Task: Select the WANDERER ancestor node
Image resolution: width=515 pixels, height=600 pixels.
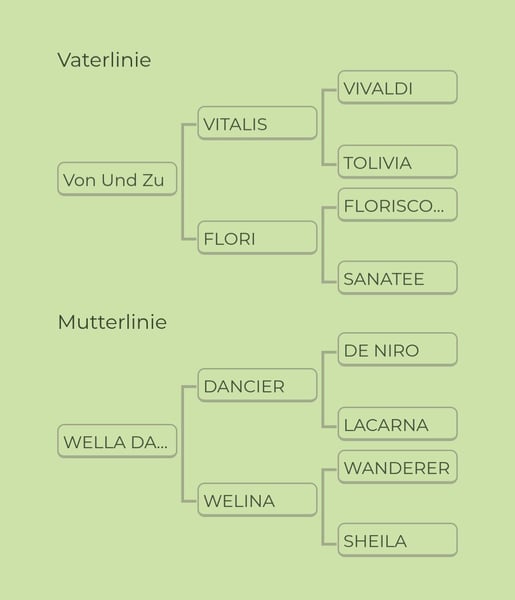Action: tap(398, 467)
